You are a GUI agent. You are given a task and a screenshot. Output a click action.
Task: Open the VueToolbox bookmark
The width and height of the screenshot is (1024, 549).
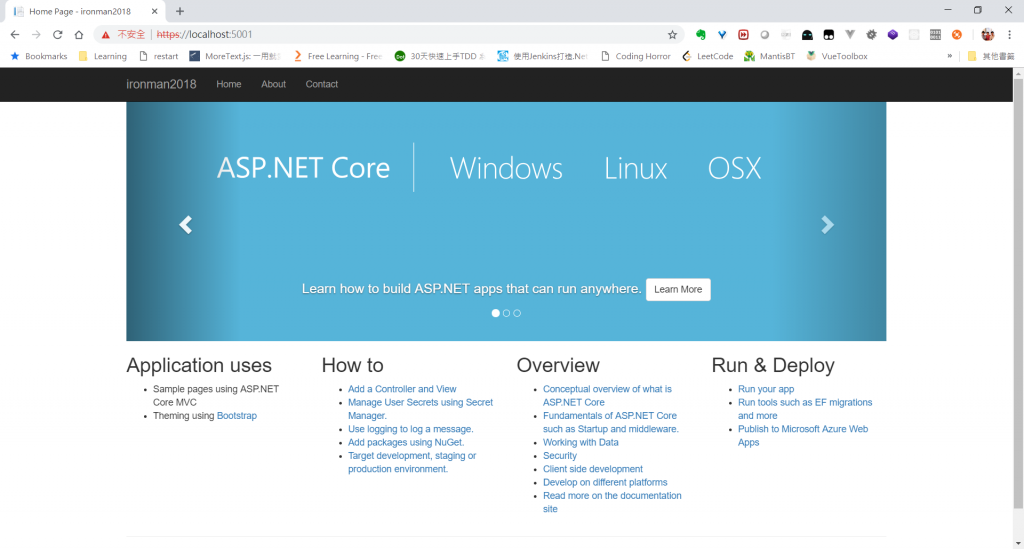(837, 56)
